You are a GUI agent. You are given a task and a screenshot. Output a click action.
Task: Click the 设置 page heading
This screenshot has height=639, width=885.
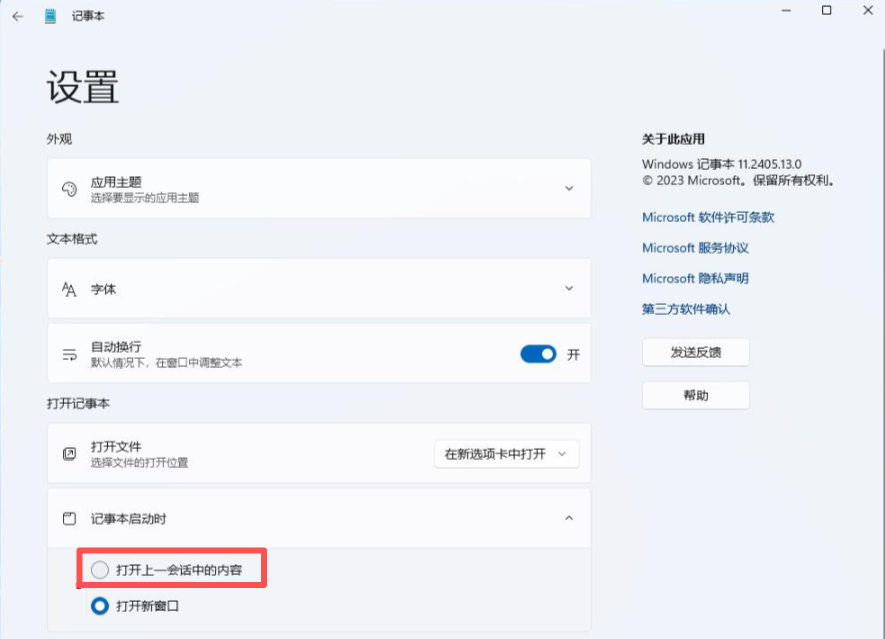click(83, 87)
